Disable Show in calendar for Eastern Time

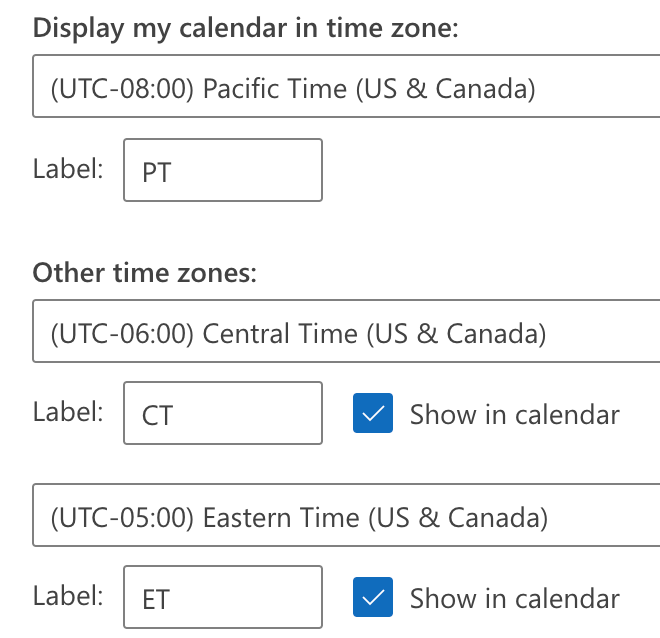click(x=373, y=598)
